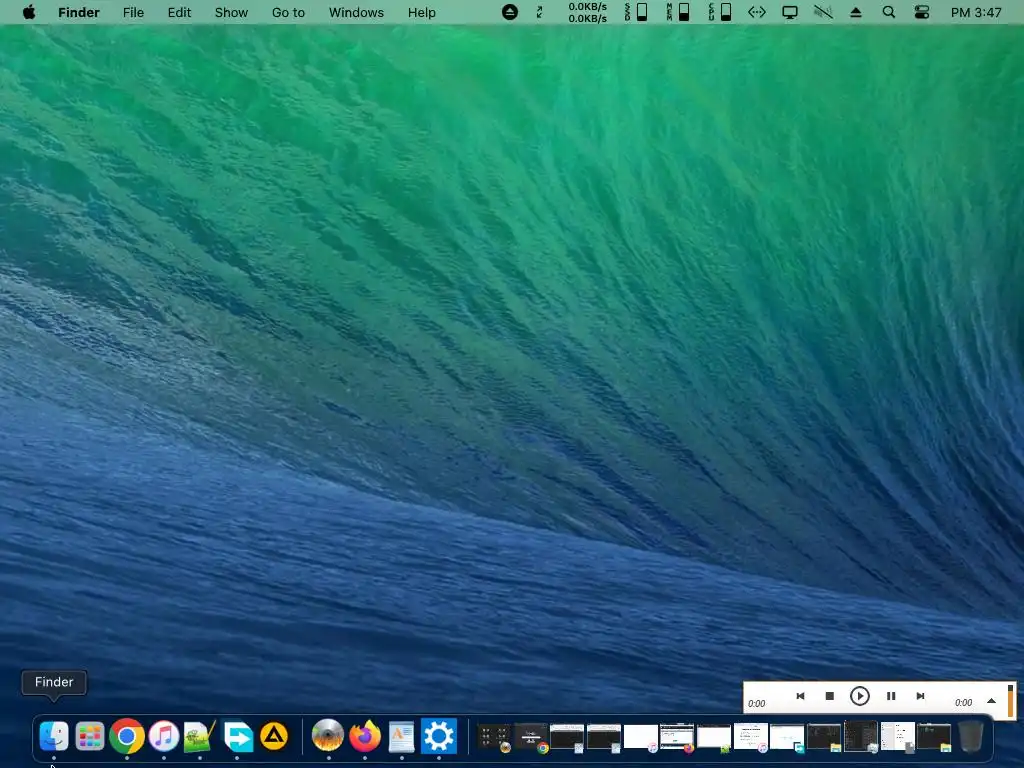Open the Edit menu
Screen dimensions: 1024x768
point(179,12)
